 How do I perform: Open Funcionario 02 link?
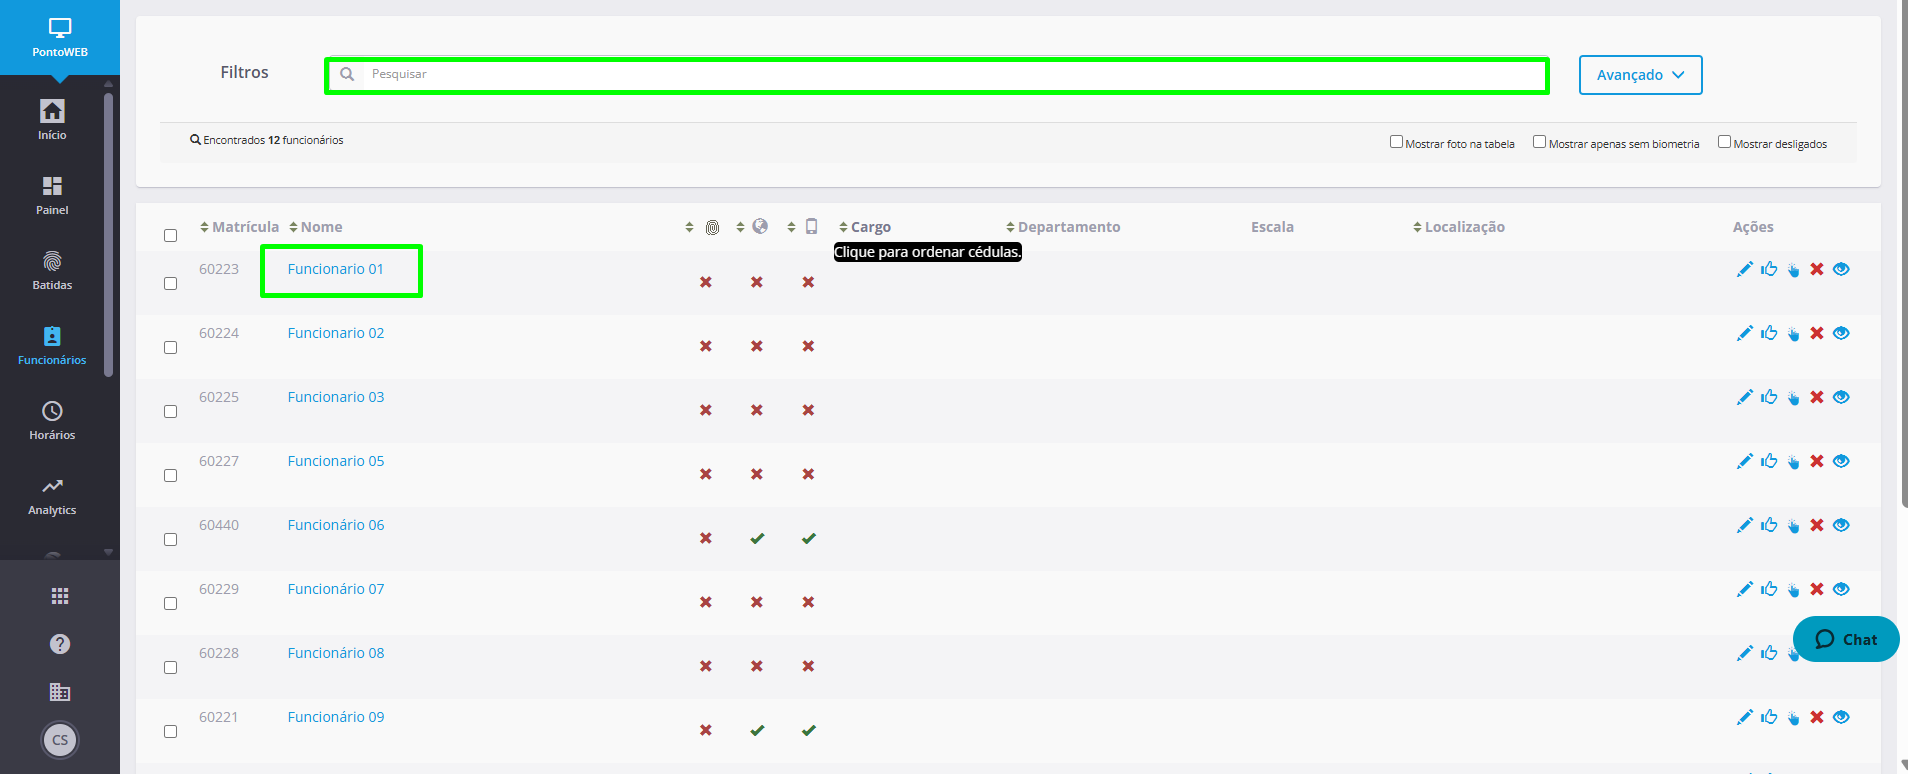point(336,333)
